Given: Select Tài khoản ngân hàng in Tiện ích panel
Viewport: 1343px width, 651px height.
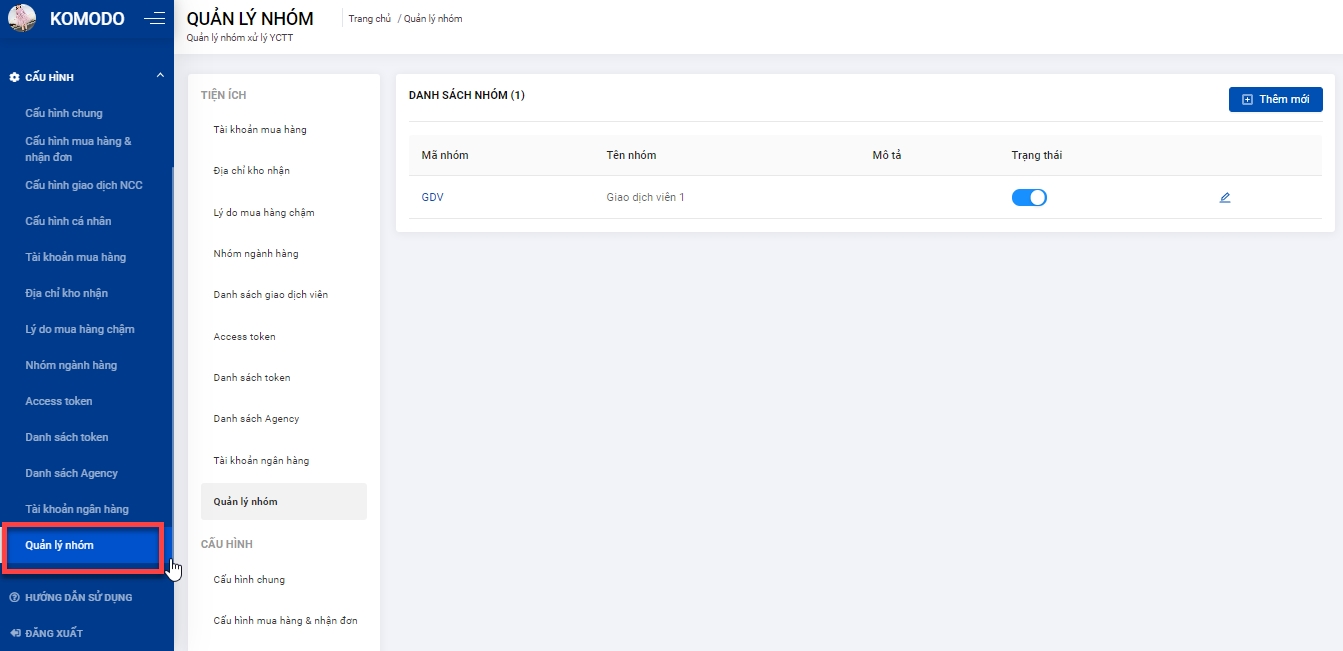Looking at the screenshot, I should tap(261, 461).
